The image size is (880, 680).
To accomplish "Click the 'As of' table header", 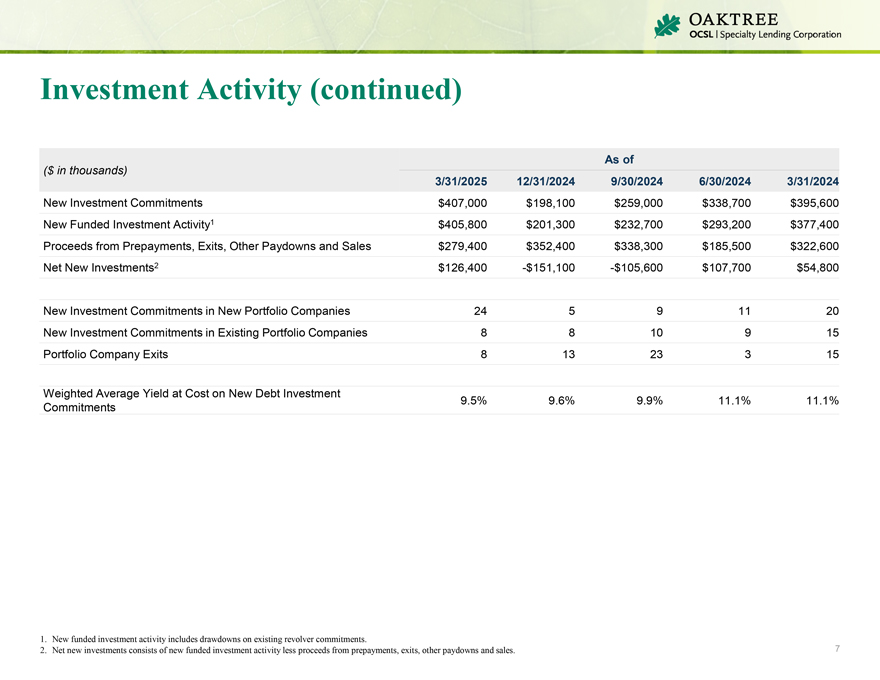I will tap(619, 159).
